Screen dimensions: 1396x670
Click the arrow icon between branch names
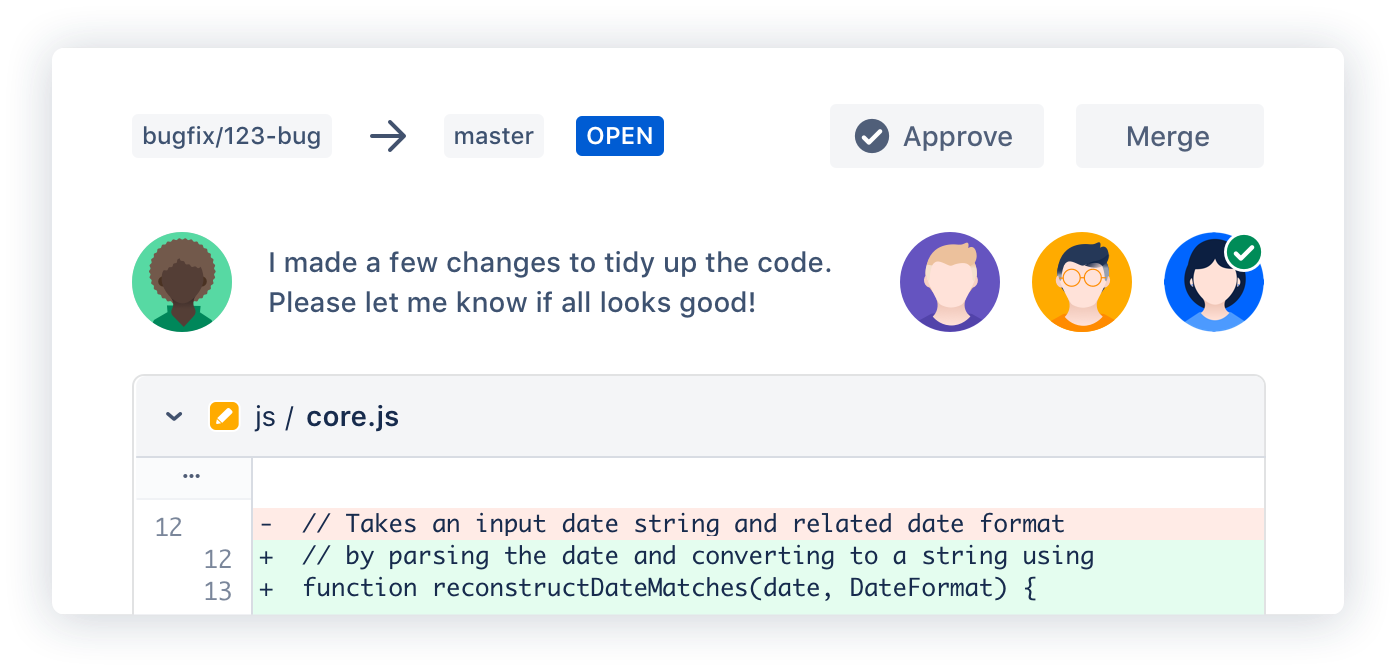click(x=388, y=136)
